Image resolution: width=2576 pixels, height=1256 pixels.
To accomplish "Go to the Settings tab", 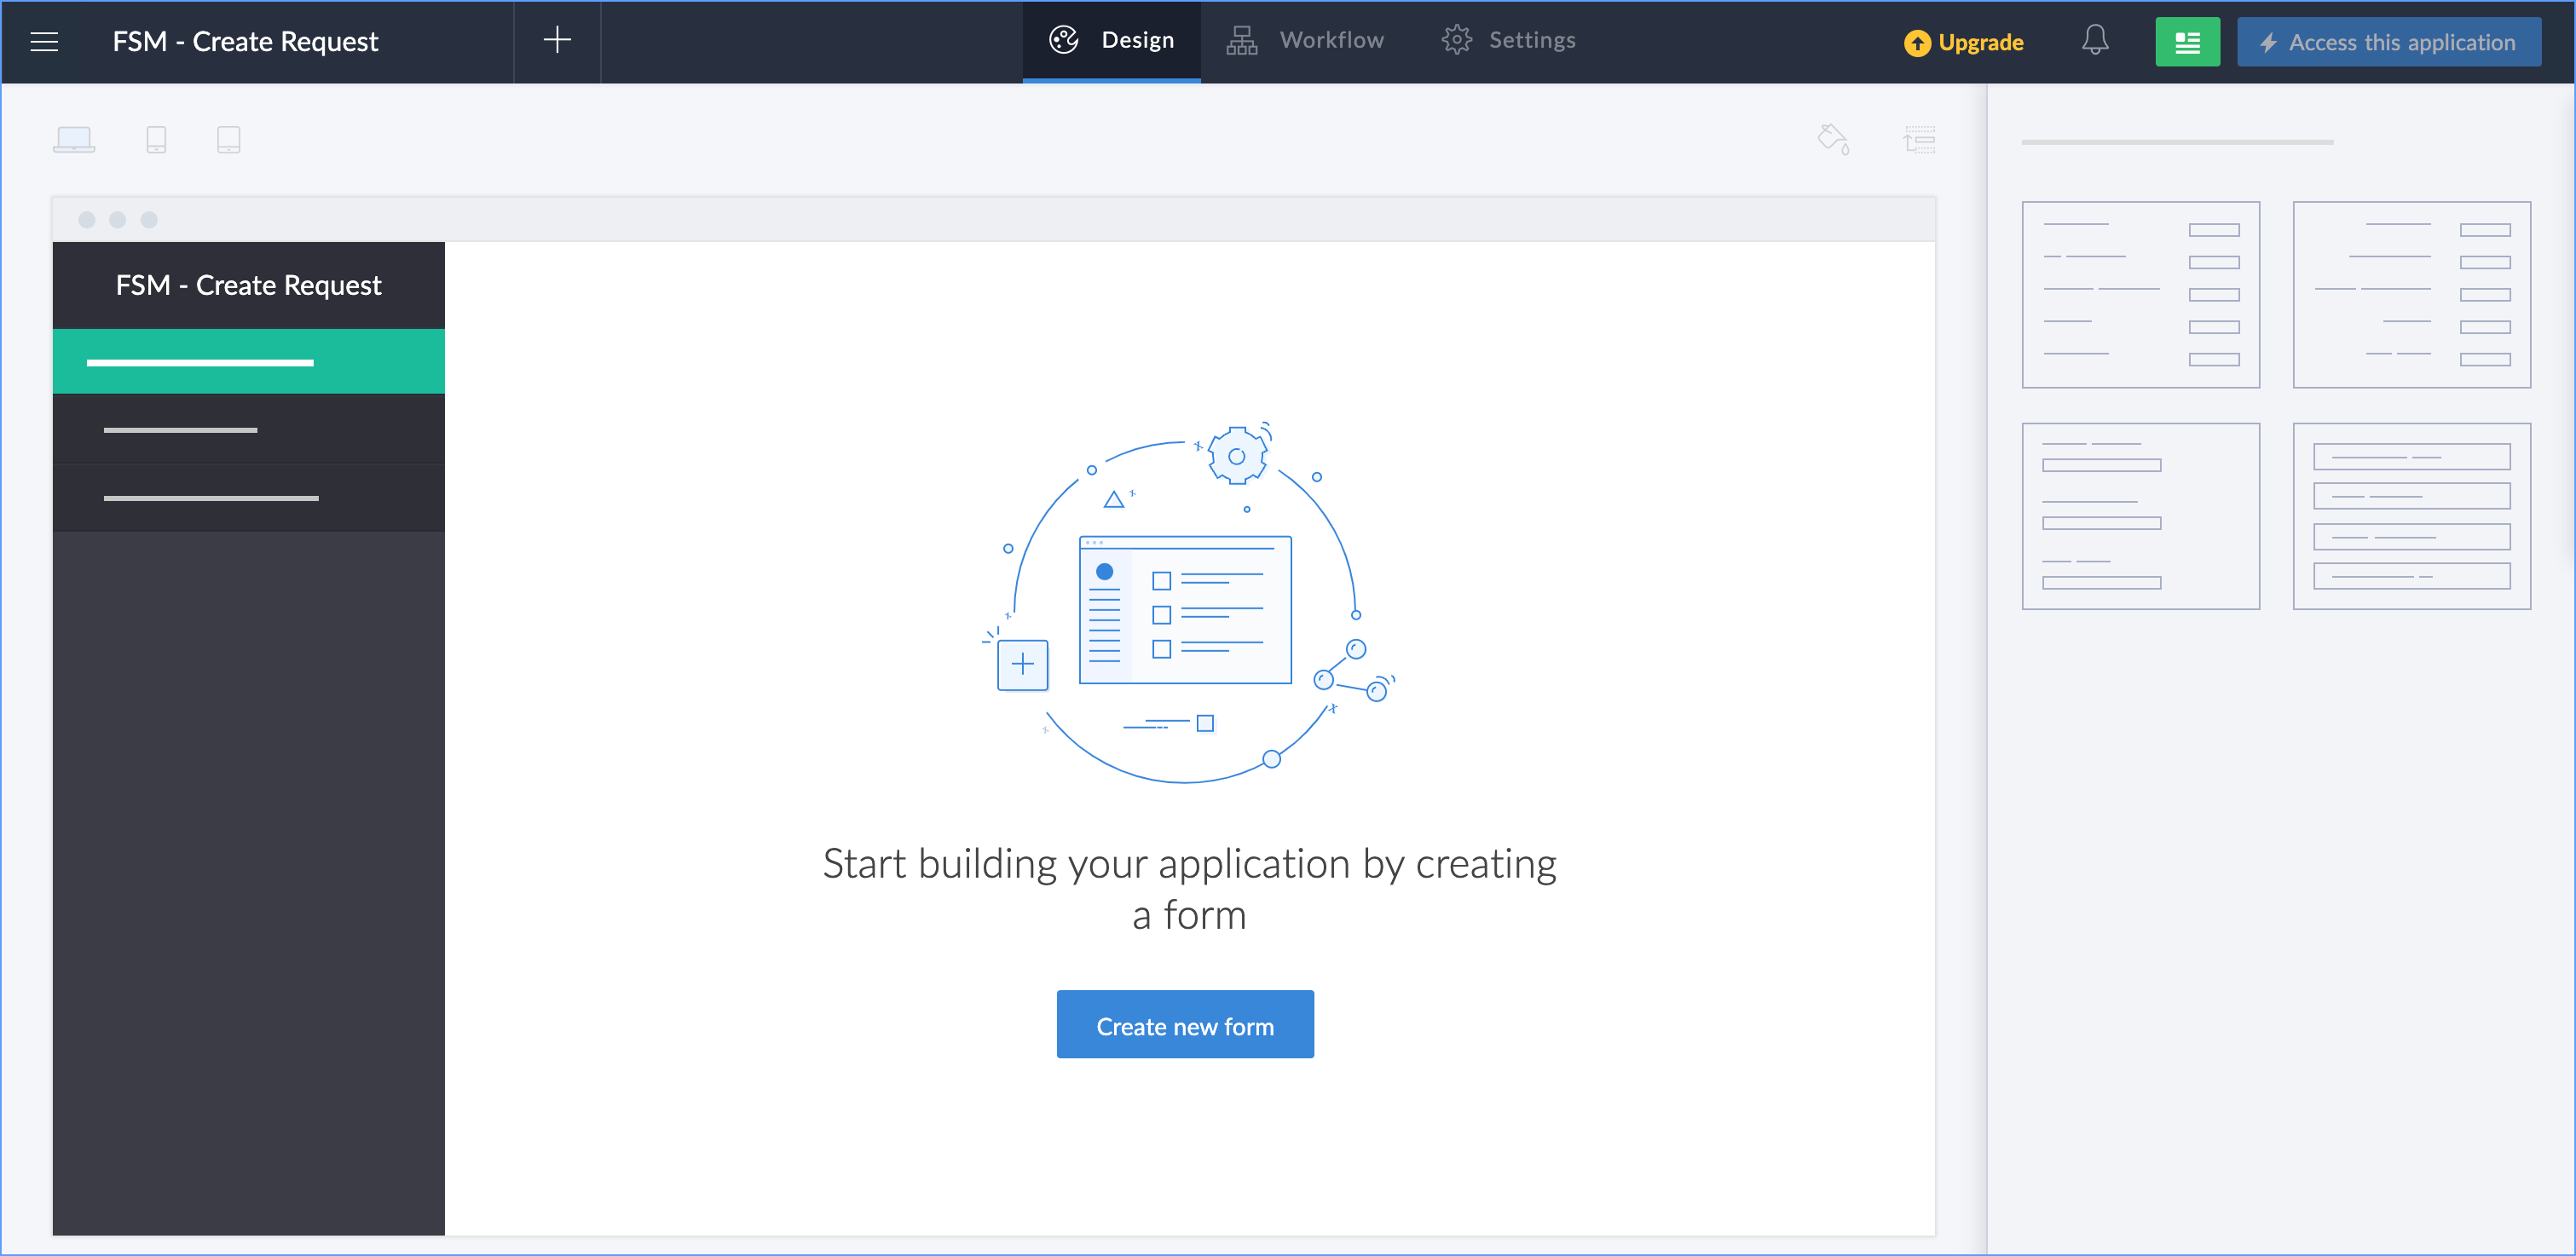I will pos(1509,40).
